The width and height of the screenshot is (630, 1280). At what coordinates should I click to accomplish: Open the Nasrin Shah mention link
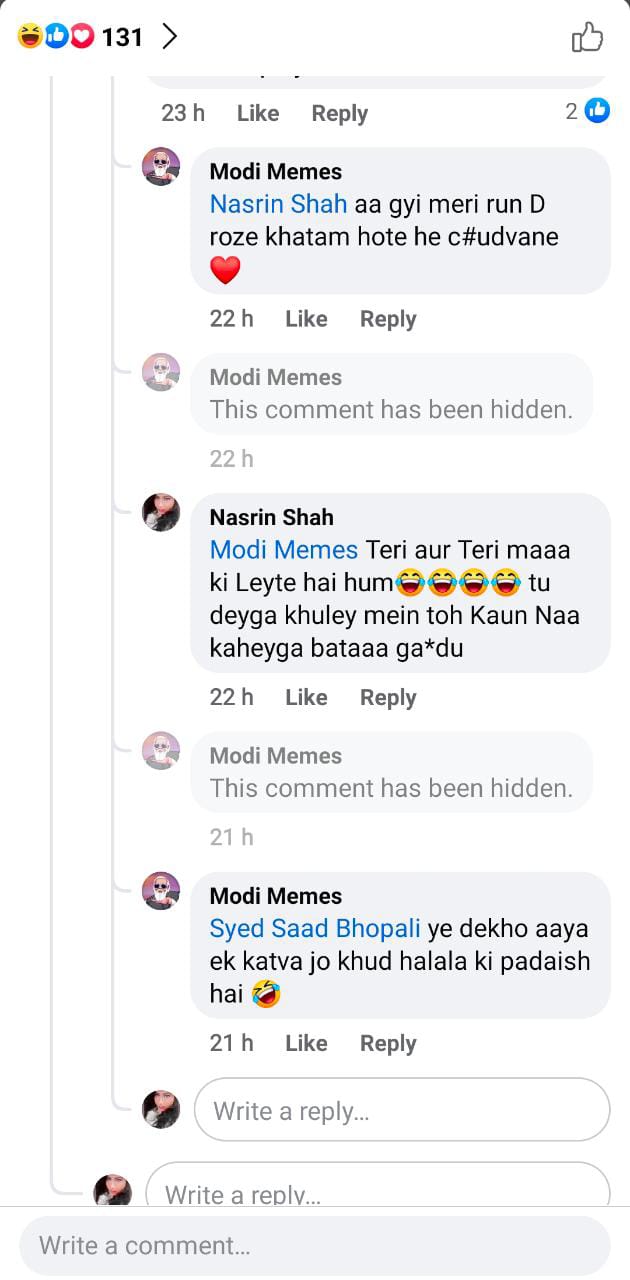click(x=278, y=204)
